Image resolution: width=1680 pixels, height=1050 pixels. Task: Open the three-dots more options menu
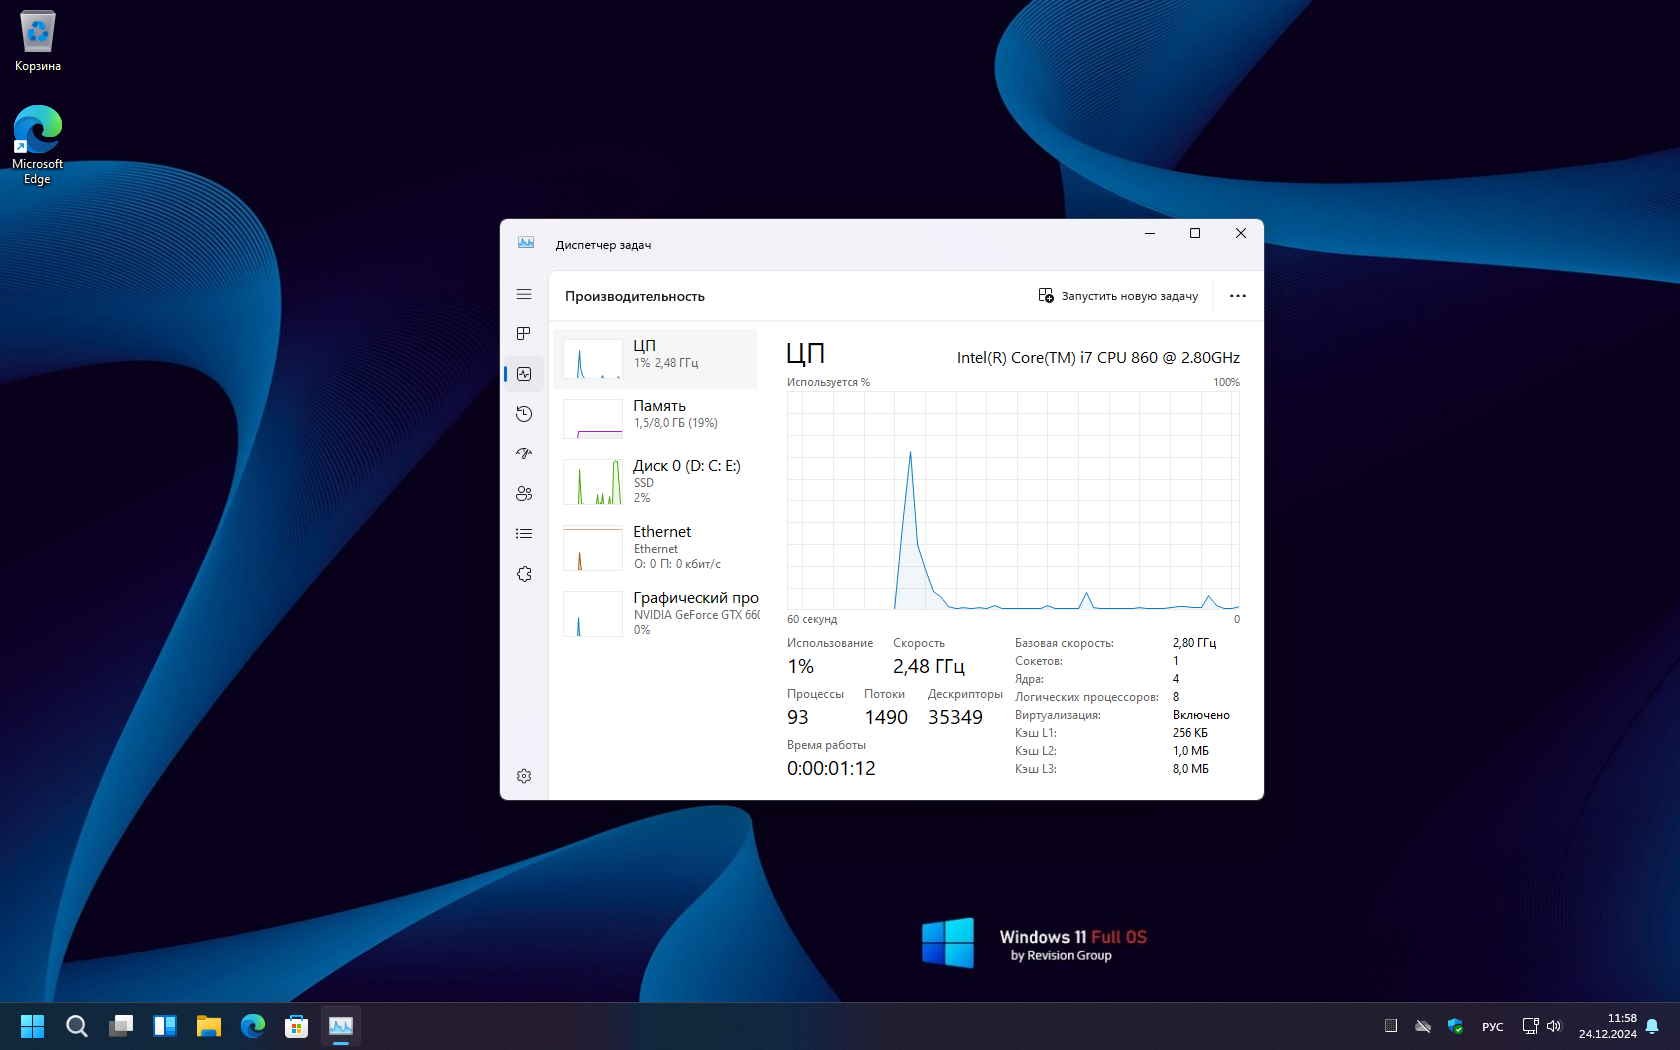tap(1237, 296)
